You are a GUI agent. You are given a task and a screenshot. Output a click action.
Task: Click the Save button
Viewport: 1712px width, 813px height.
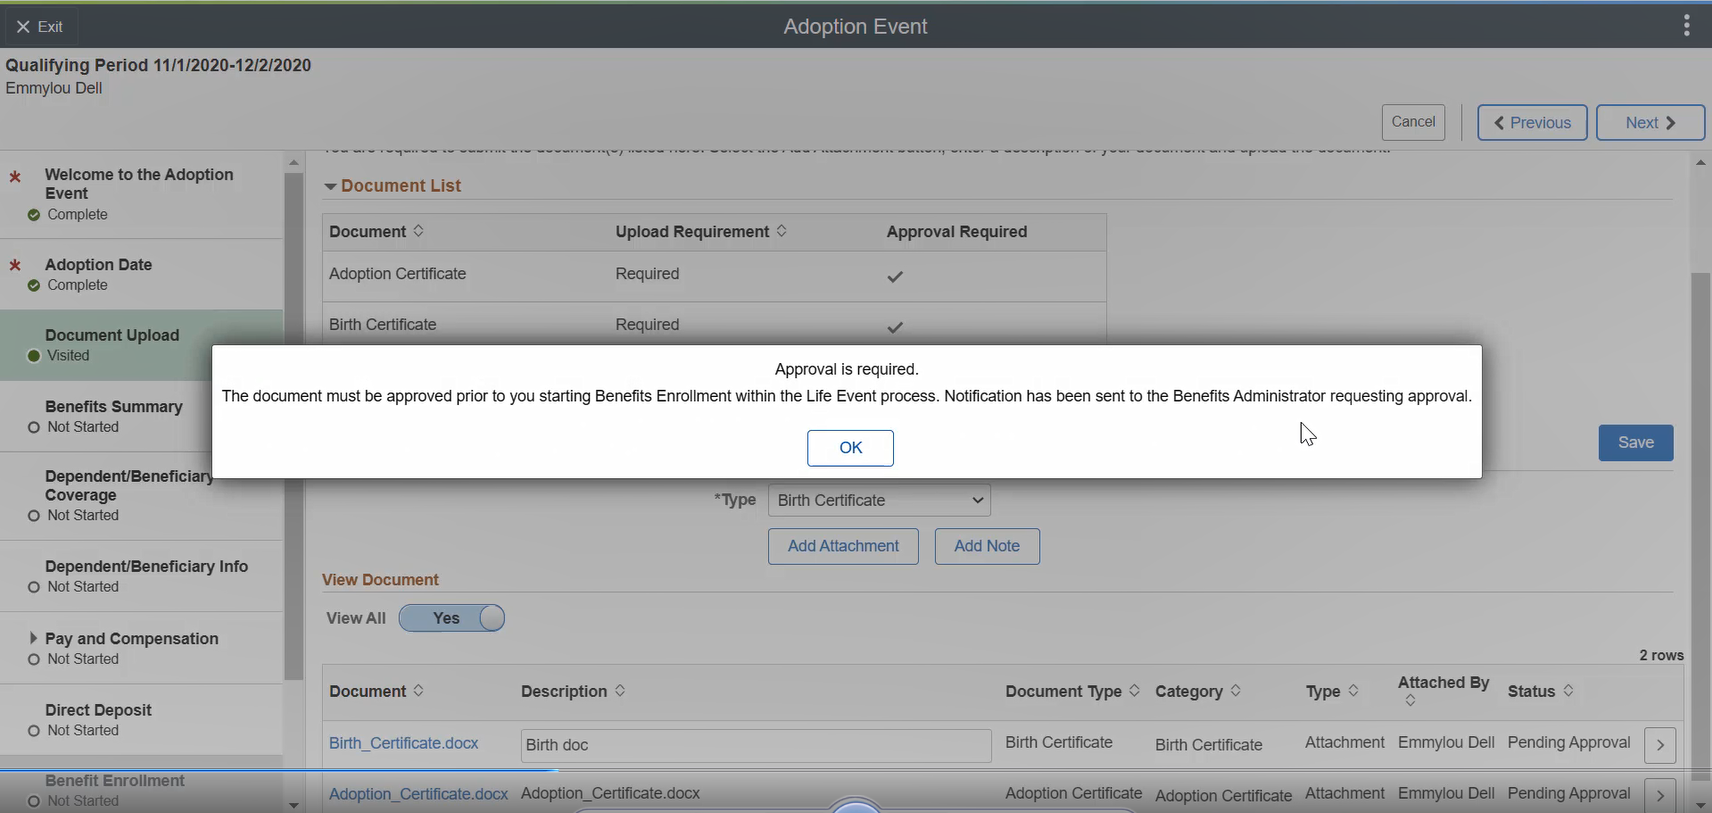(1636, 443)
